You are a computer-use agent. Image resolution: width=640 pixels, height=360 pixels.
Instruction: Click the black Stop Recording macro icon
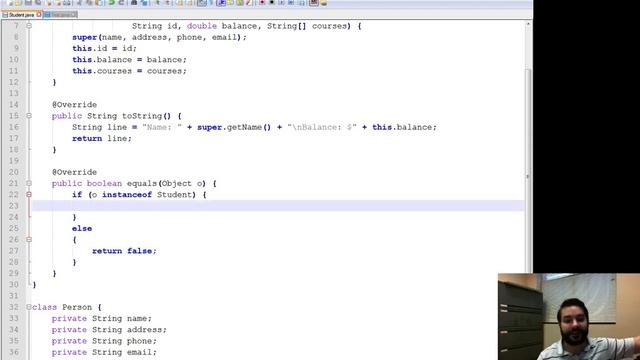click(x=272, y=2)
